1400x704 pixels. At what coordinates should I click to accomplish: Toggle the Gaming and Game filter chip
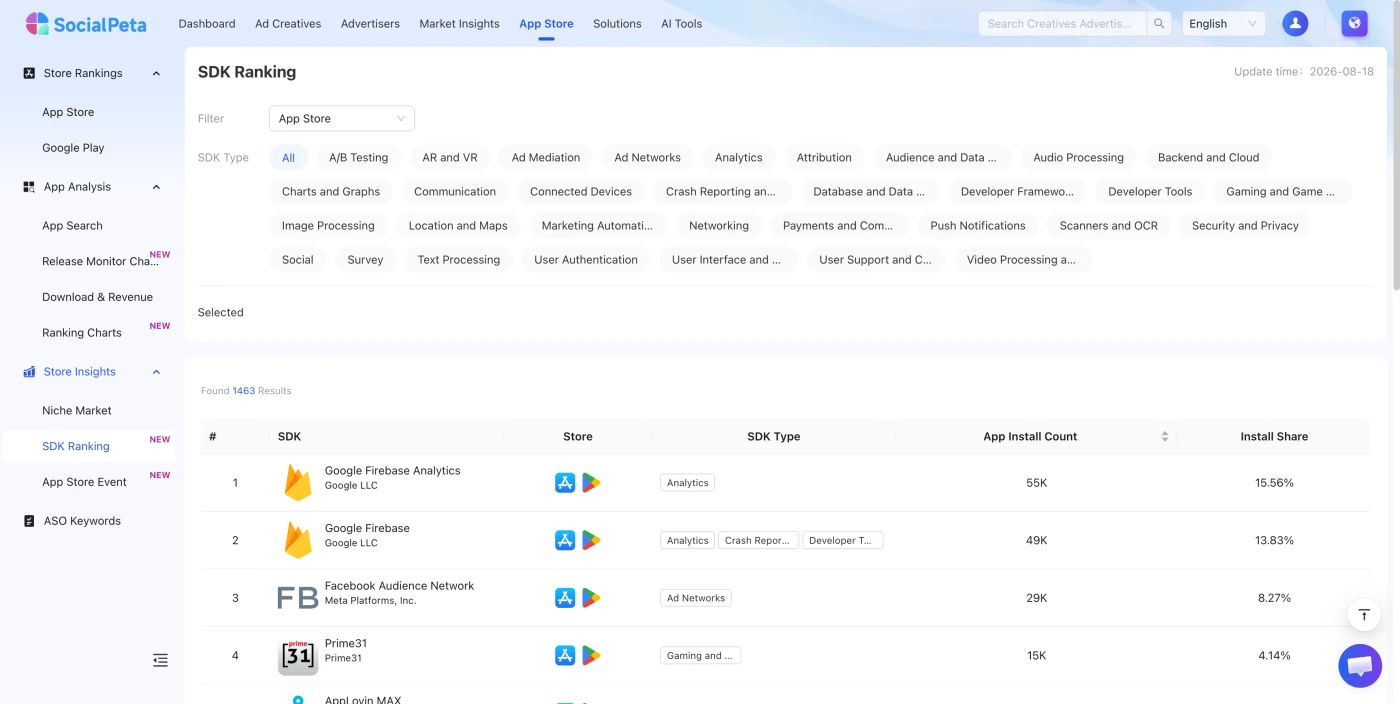point(1282,192)
